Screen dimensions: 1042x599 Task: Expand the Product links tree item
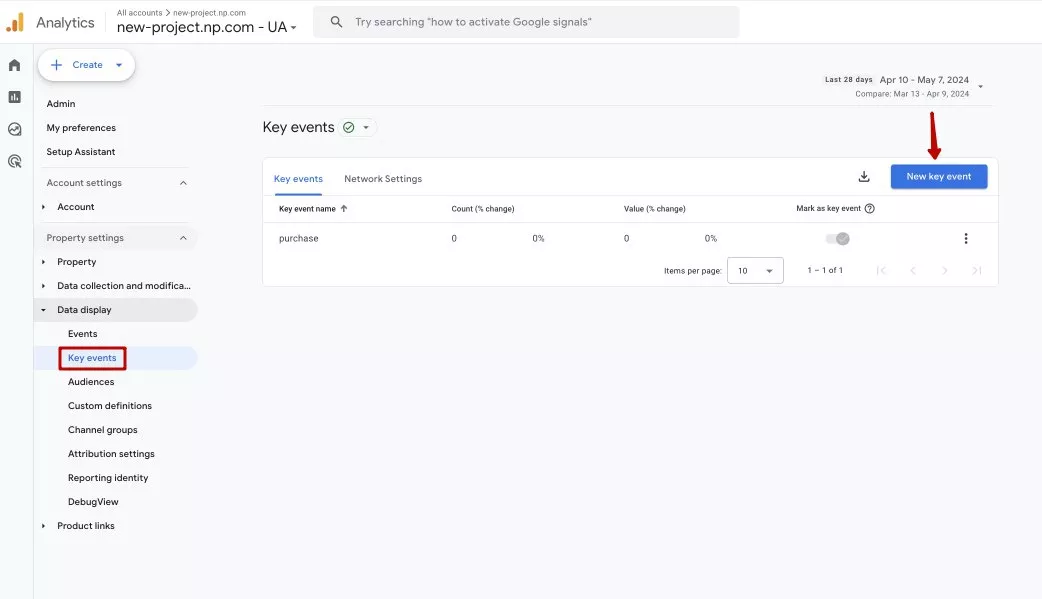43,526
